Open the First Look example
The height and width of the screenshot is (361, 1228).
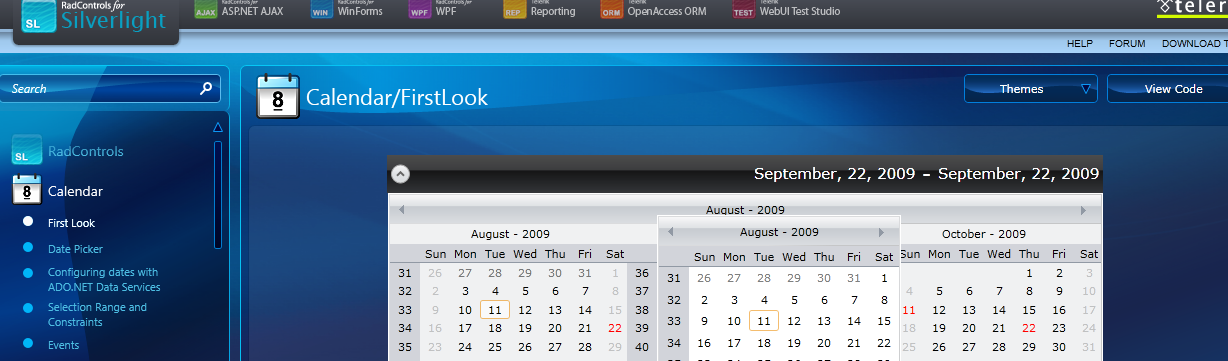click(x=71, y=223)
